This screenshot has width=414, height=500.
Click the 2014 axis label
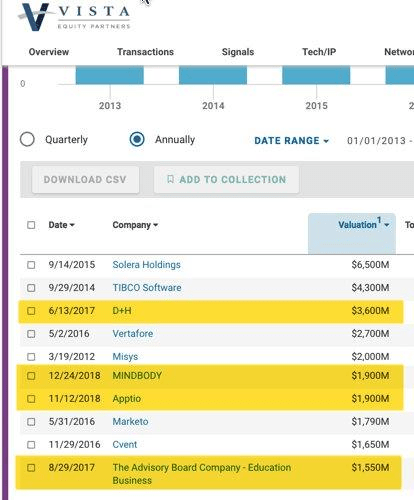213,106
